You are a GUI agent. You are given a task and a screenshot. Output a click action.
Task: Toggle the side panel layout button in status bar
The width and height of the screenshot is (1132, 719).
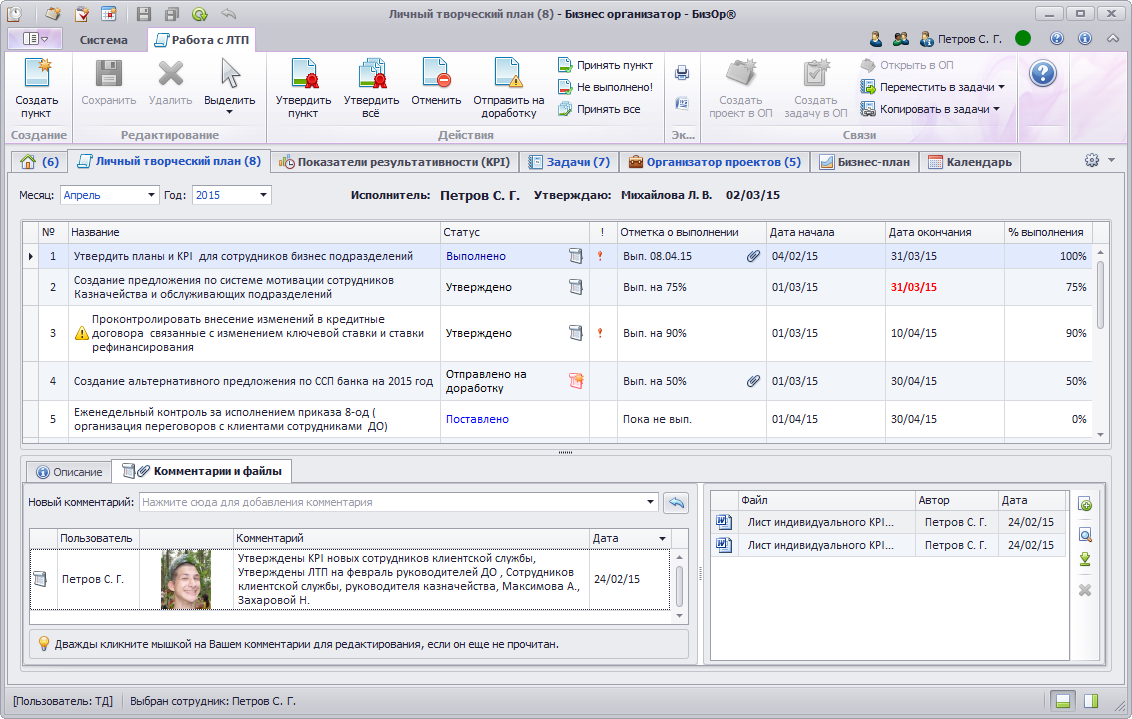coord(1092,700)
